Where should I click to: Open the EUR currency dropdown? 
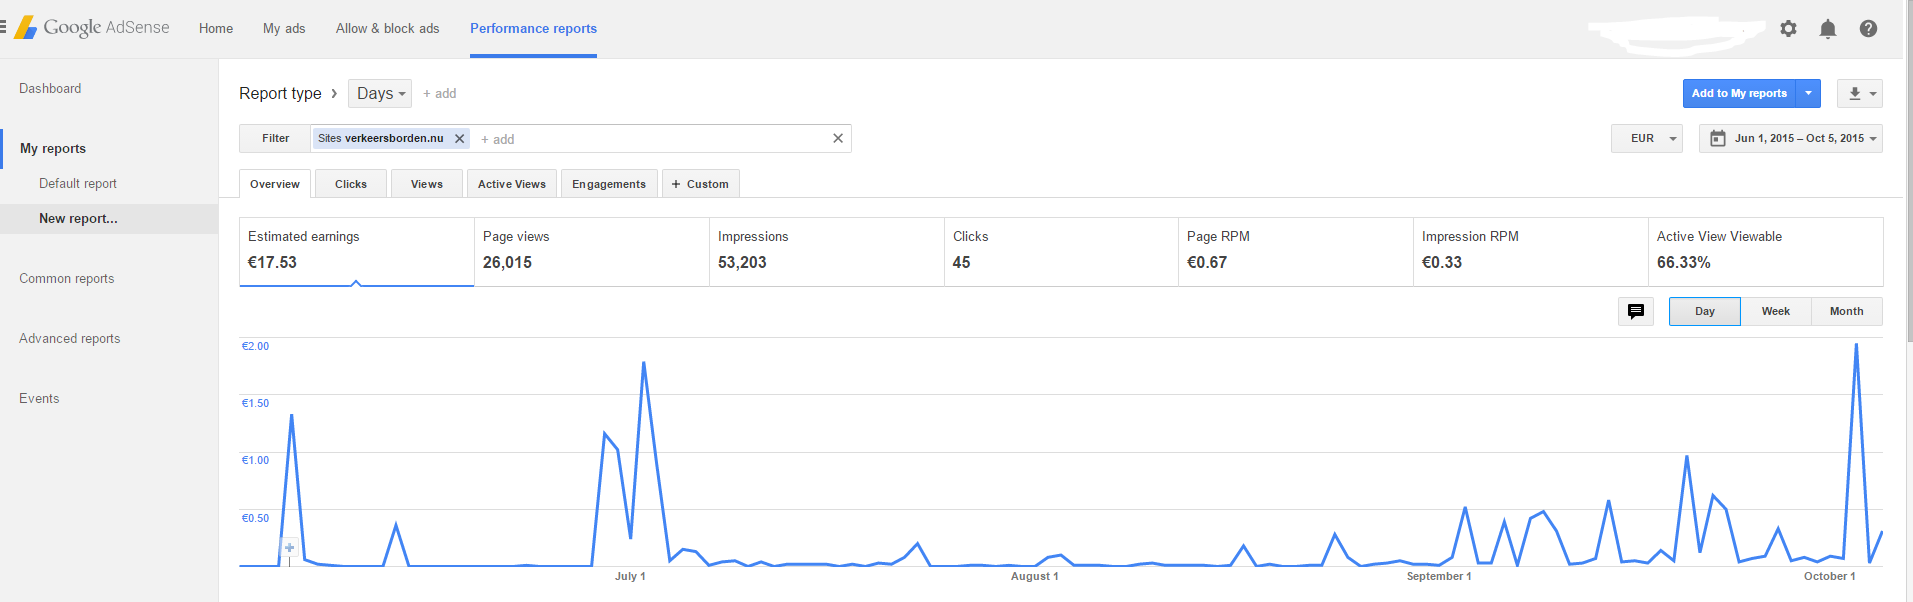(1647, 138)
